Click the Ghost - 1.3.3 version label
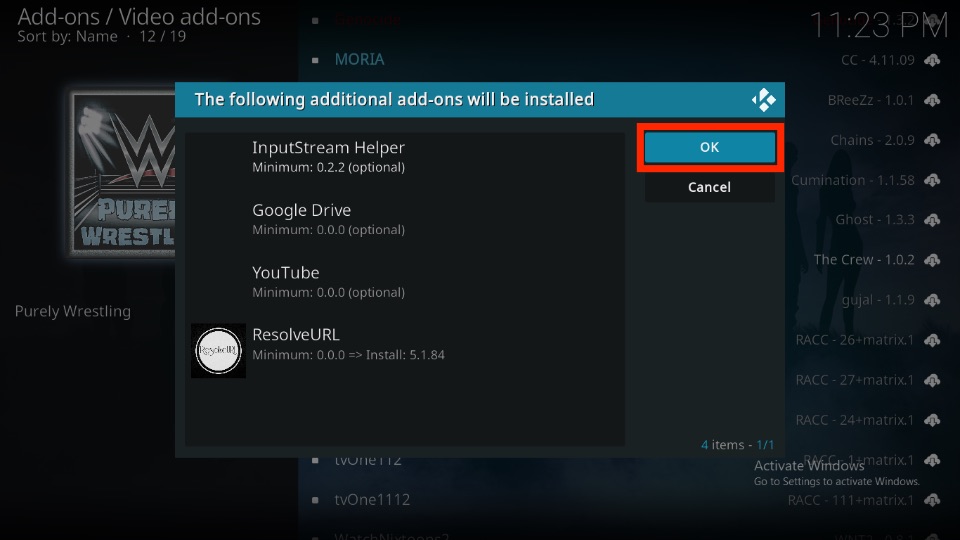 click(875, 220)
